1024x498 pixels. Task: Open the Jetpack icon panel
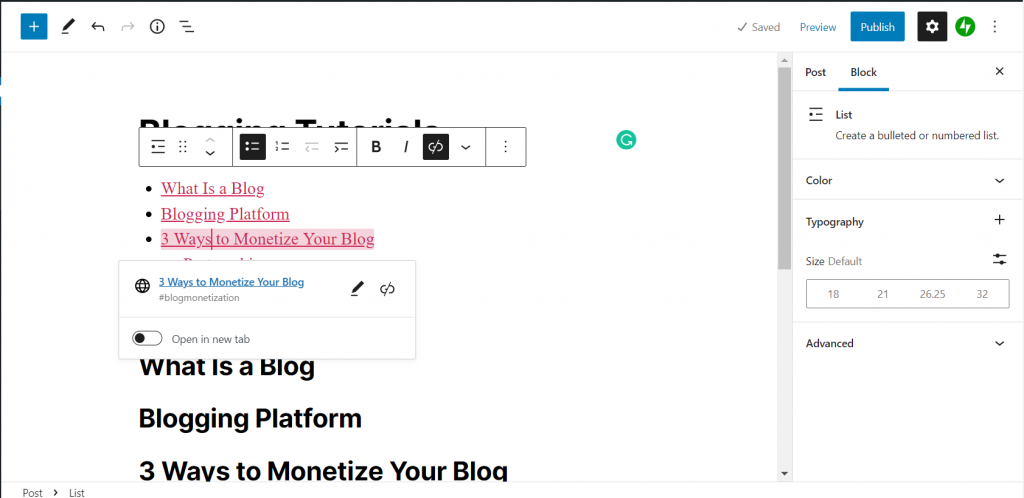coord(965,27)
